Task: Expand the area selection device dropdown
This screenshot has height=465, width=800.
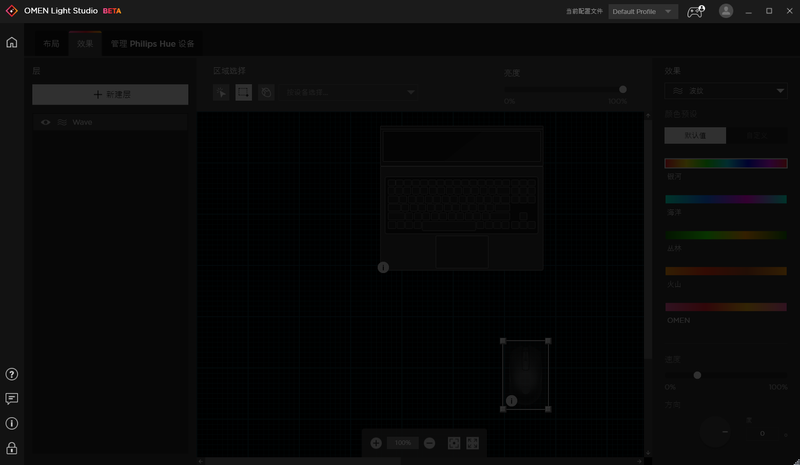Action: point(350,92)
